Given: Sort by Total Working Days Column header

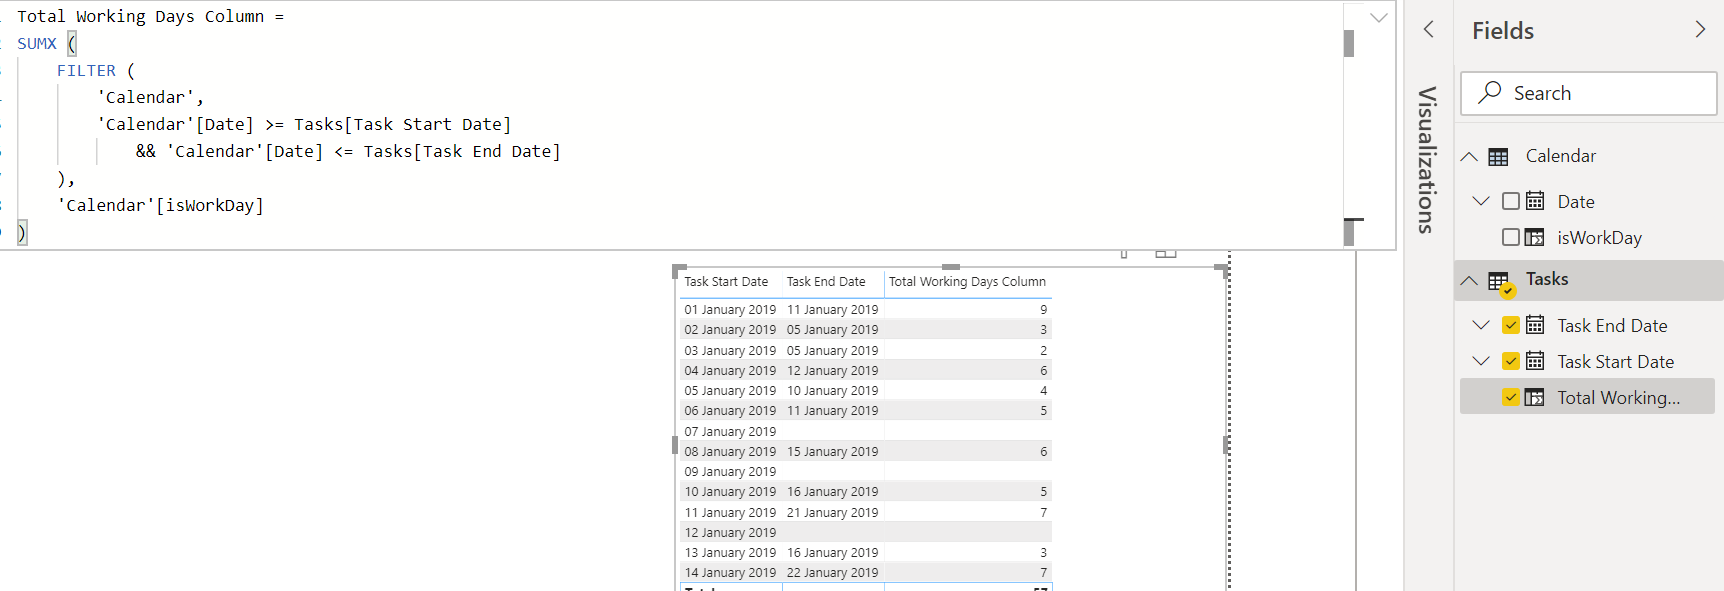Looking at the screenshot, I should pyautogui.click(x=967, y=282).
